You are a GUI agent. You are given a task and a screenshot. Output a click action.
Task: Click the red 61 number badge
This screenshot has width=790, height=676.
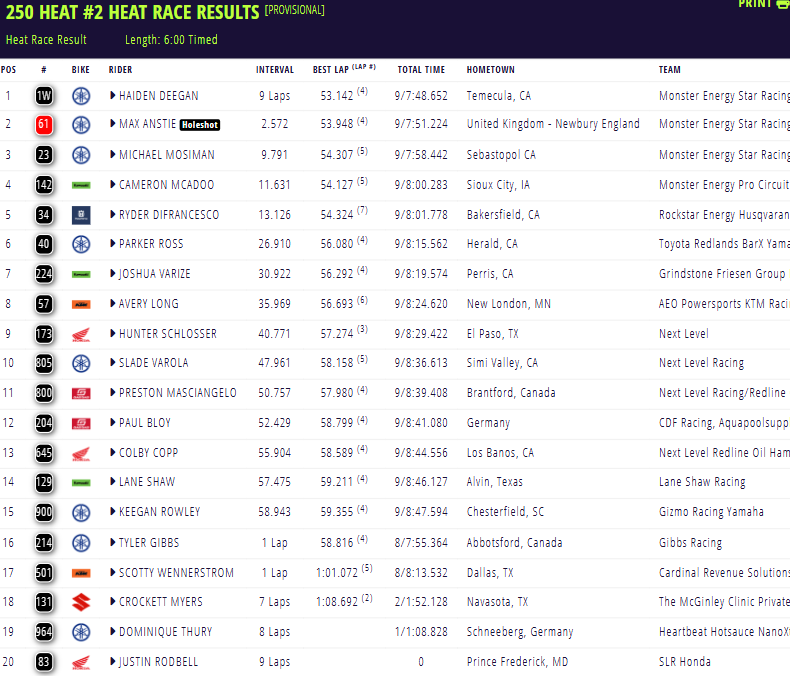click(x=44, y=124)
